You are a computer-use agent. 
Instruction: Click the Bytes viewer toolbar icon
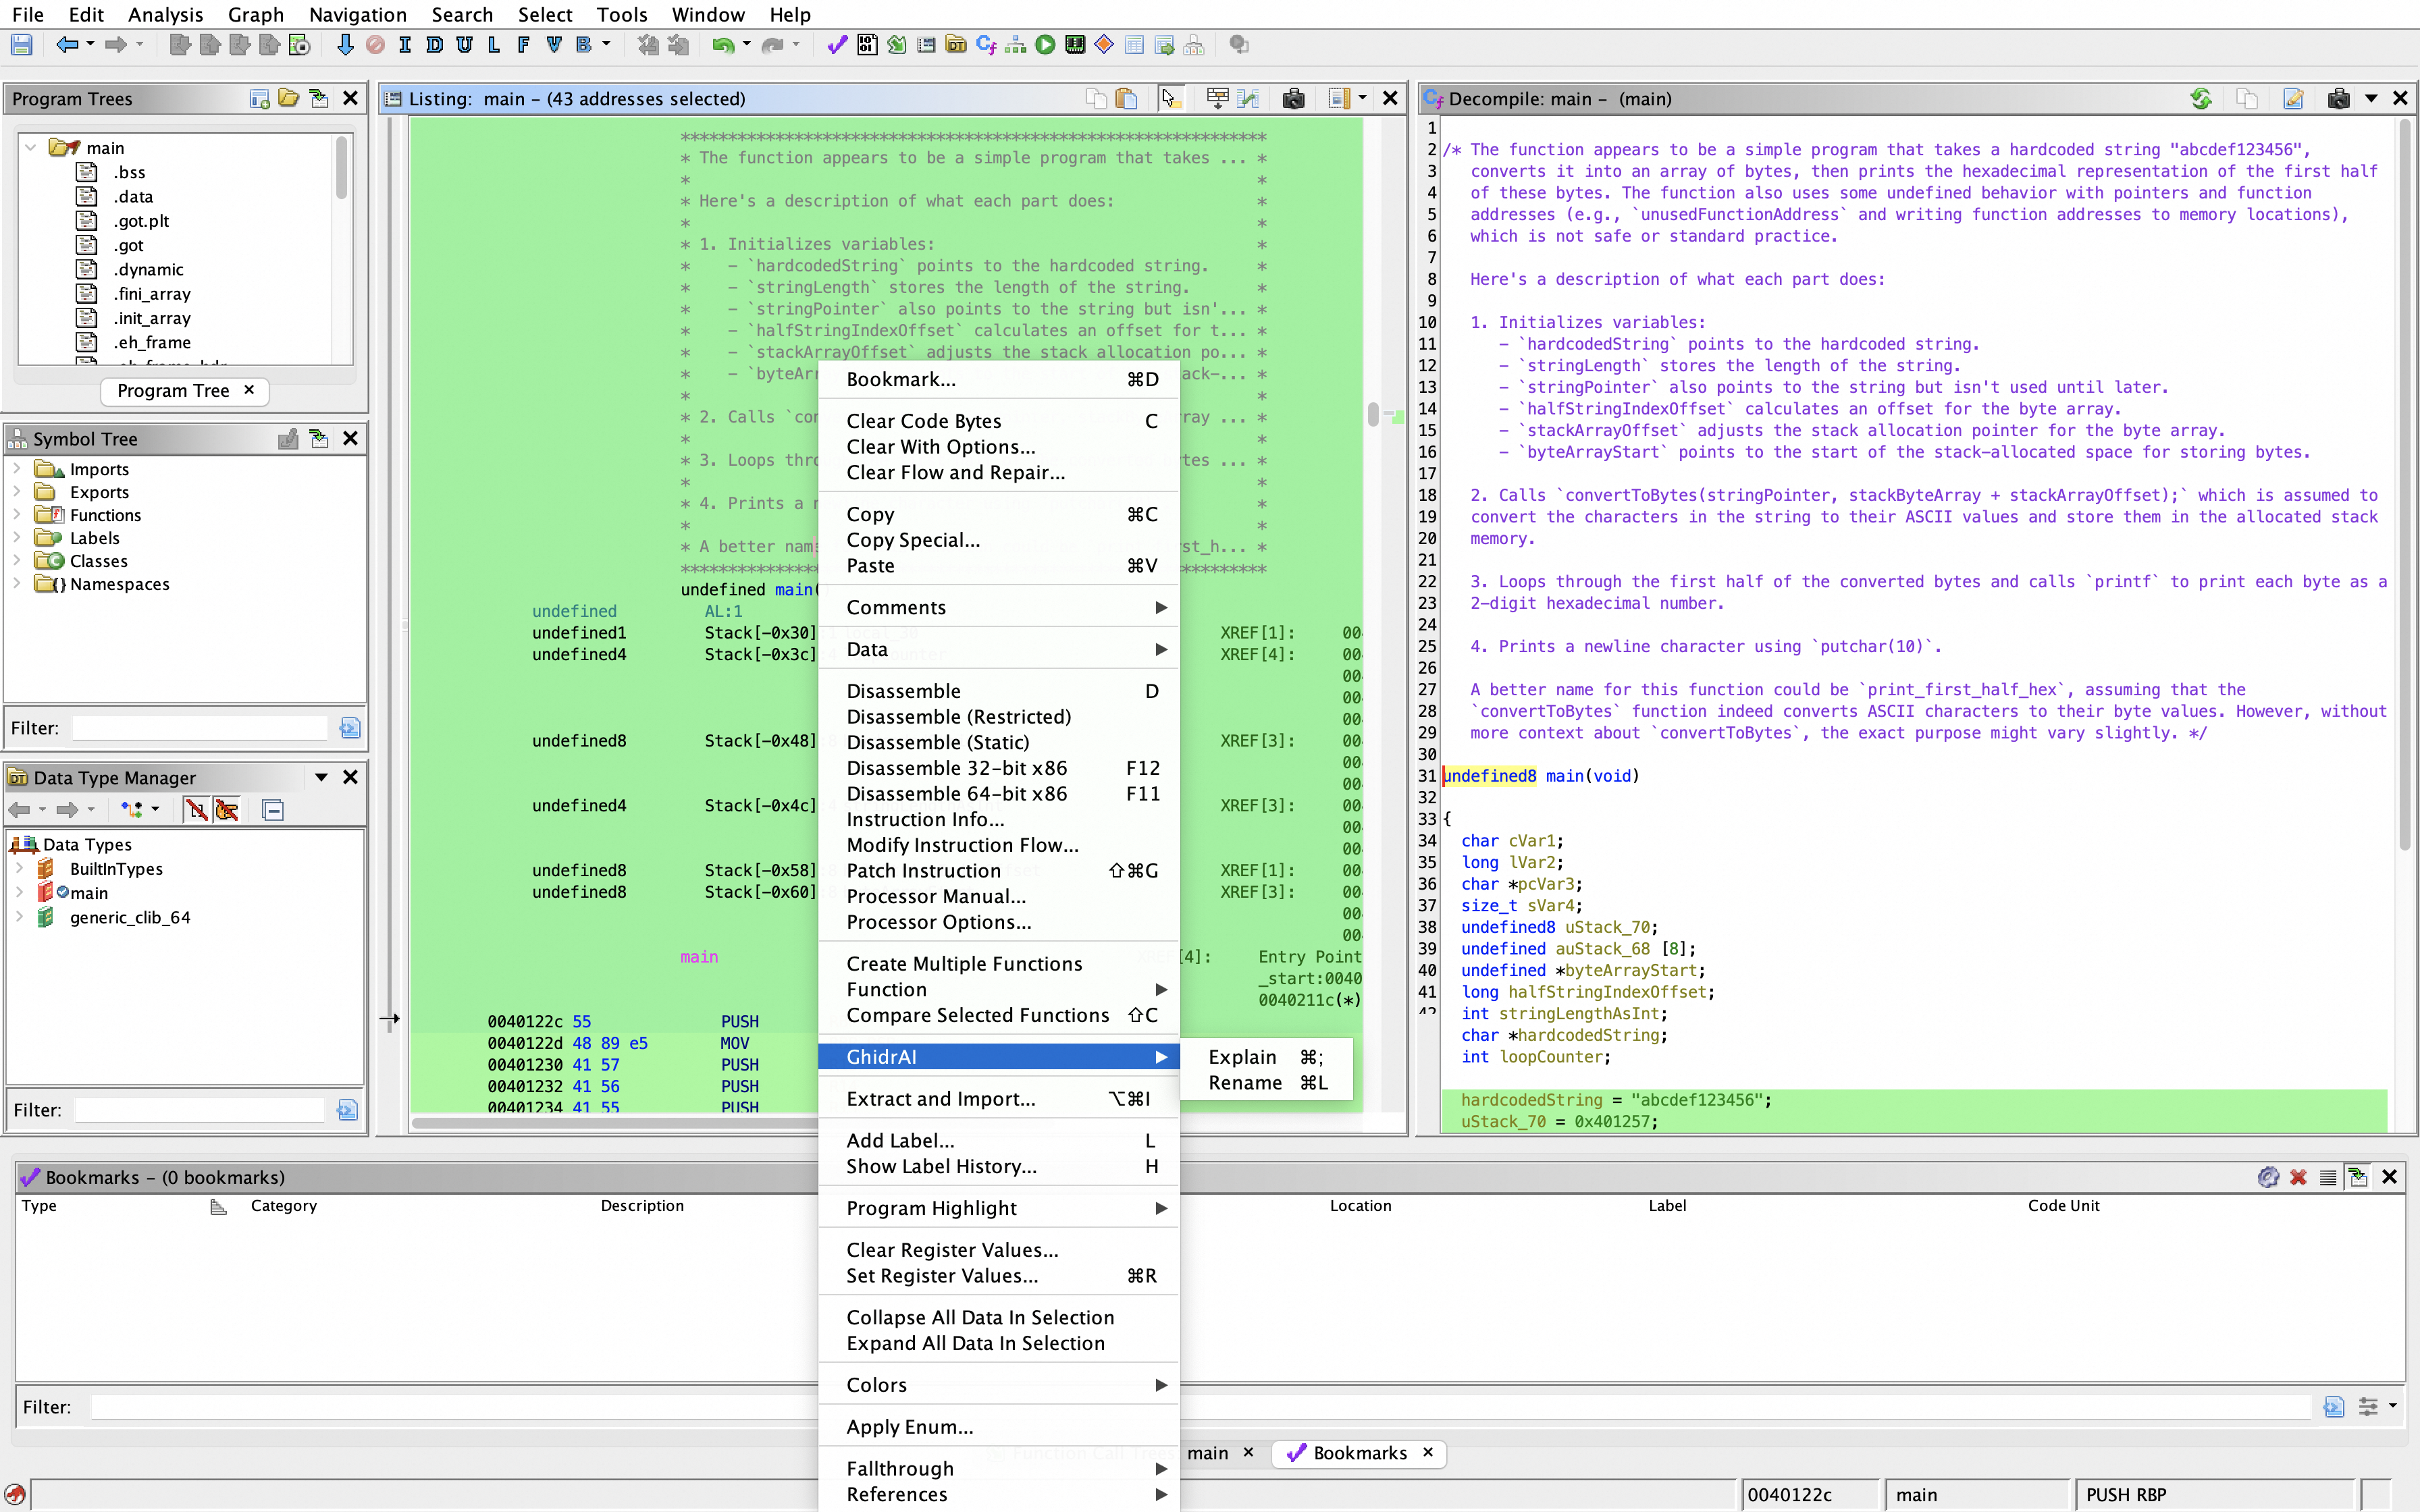pos(867,45)
